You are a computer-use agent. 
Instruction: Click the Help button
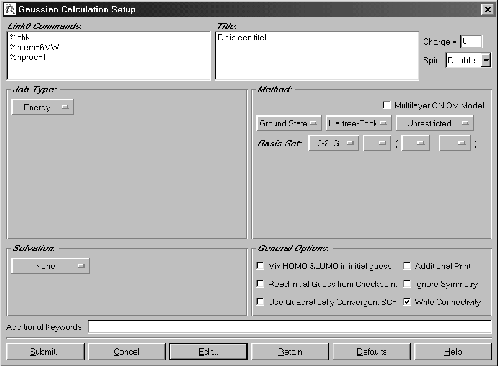pos(453,352)
